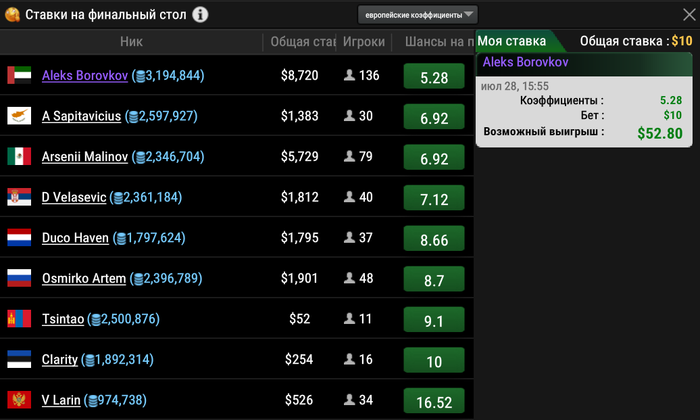Click the Cyprus flag next to A Sapitavicius
This screenshot has height=420, width=700.
pos(19,116)
